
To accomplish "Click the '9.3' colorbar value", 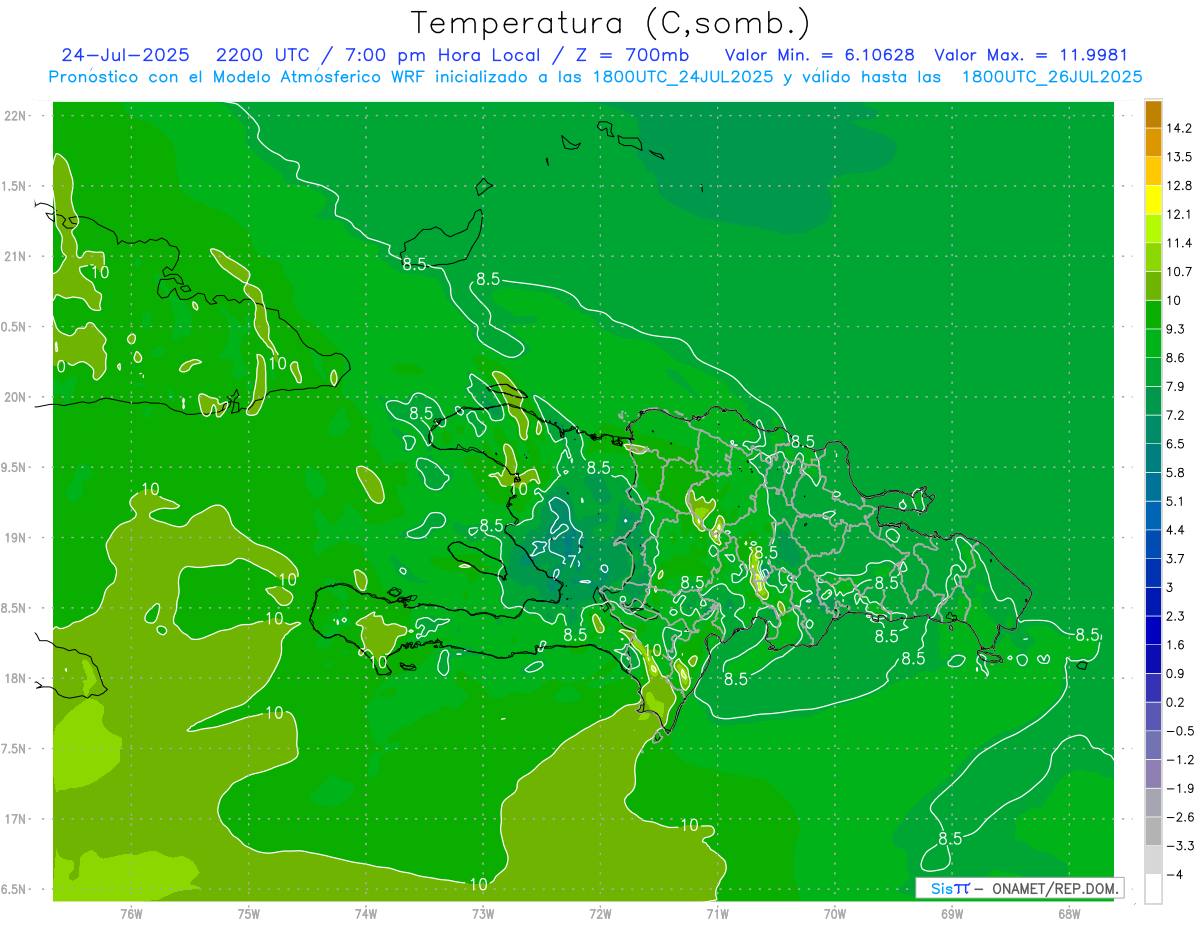I will pos(1177,329).
